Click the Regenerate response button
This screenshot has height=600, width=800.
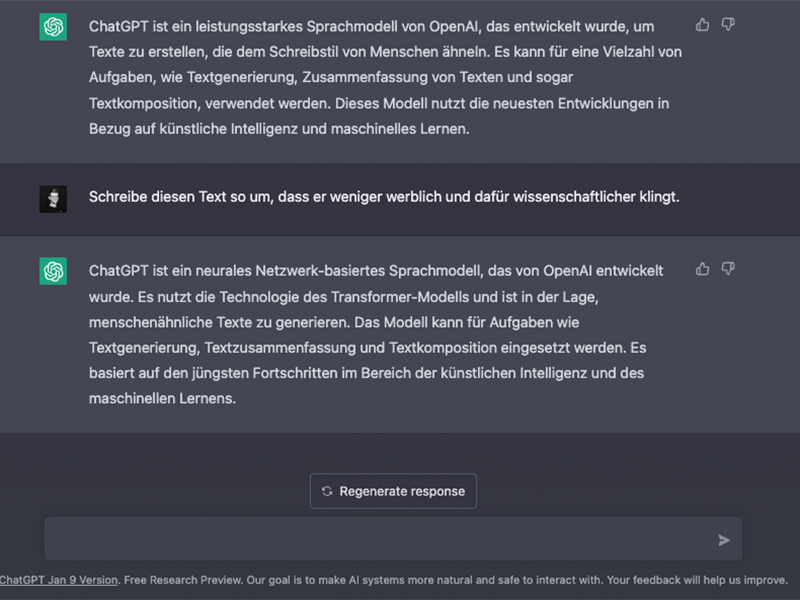[393, 491]
